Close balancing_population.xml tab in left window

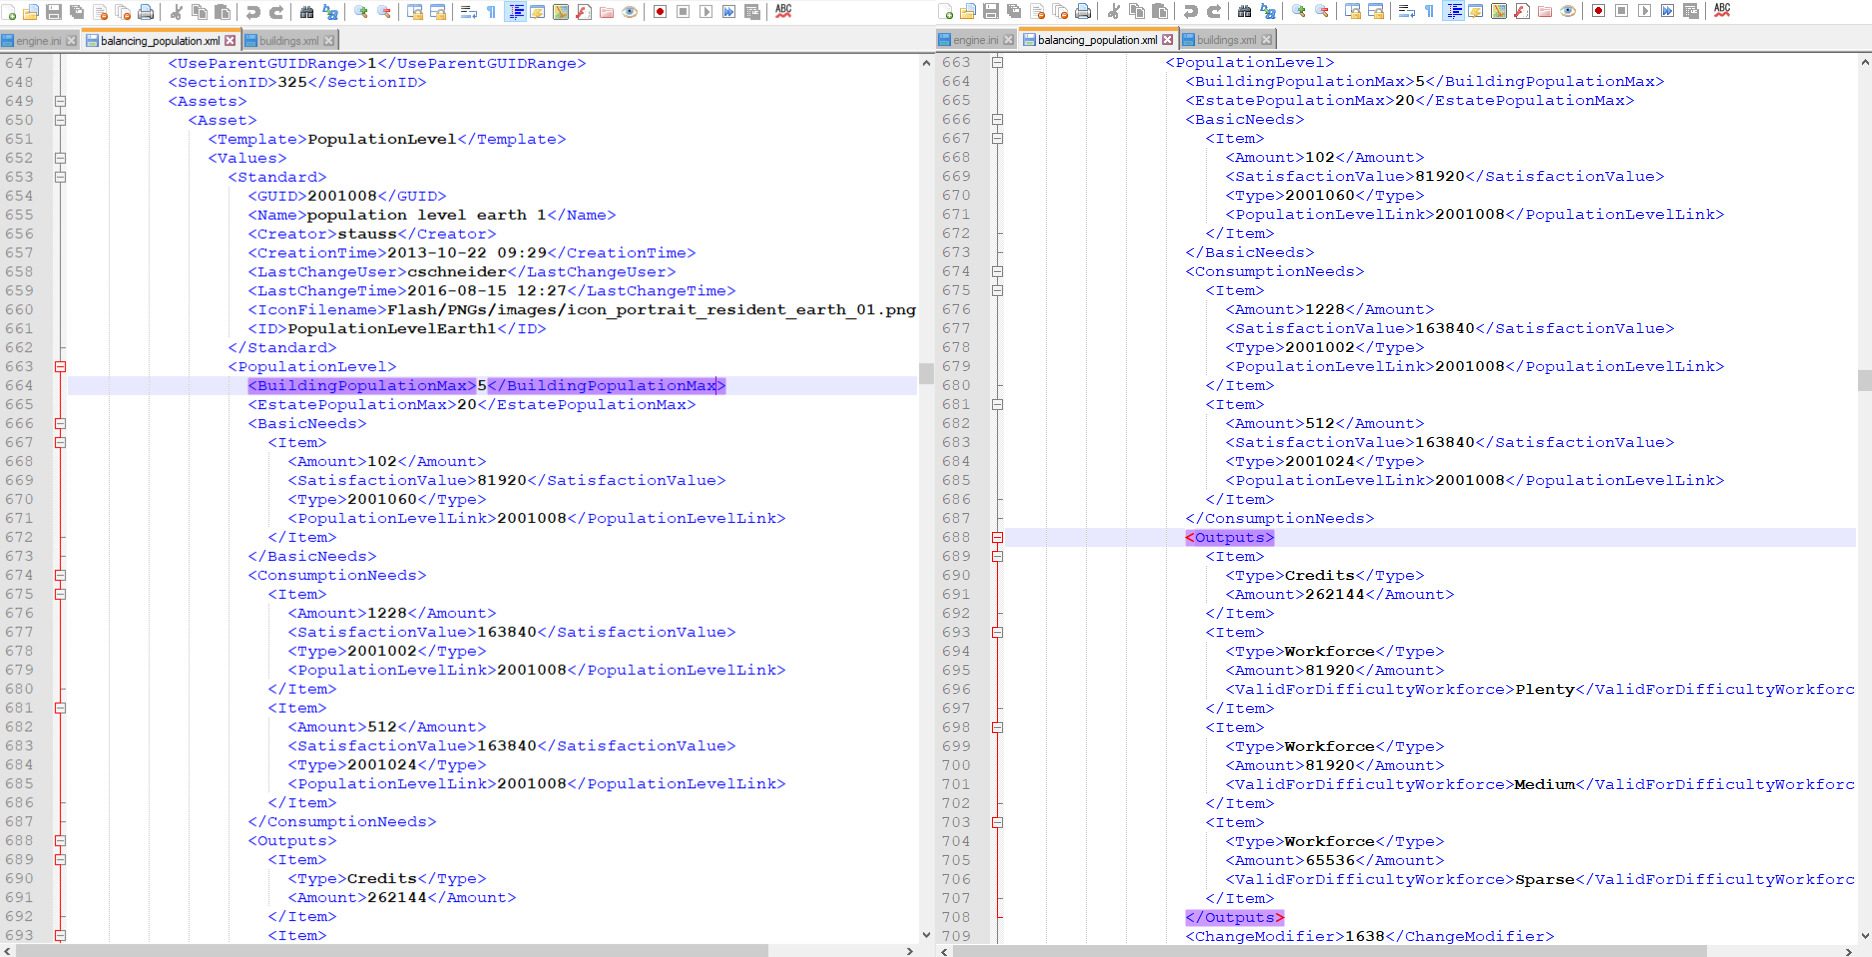(x=230, y=41)
